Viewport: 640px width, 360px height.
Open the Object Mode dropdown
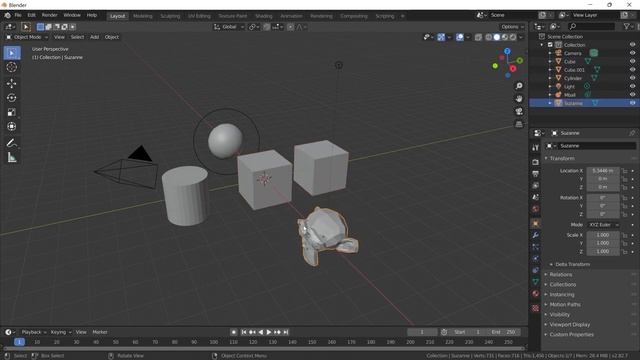pos(27,37)
